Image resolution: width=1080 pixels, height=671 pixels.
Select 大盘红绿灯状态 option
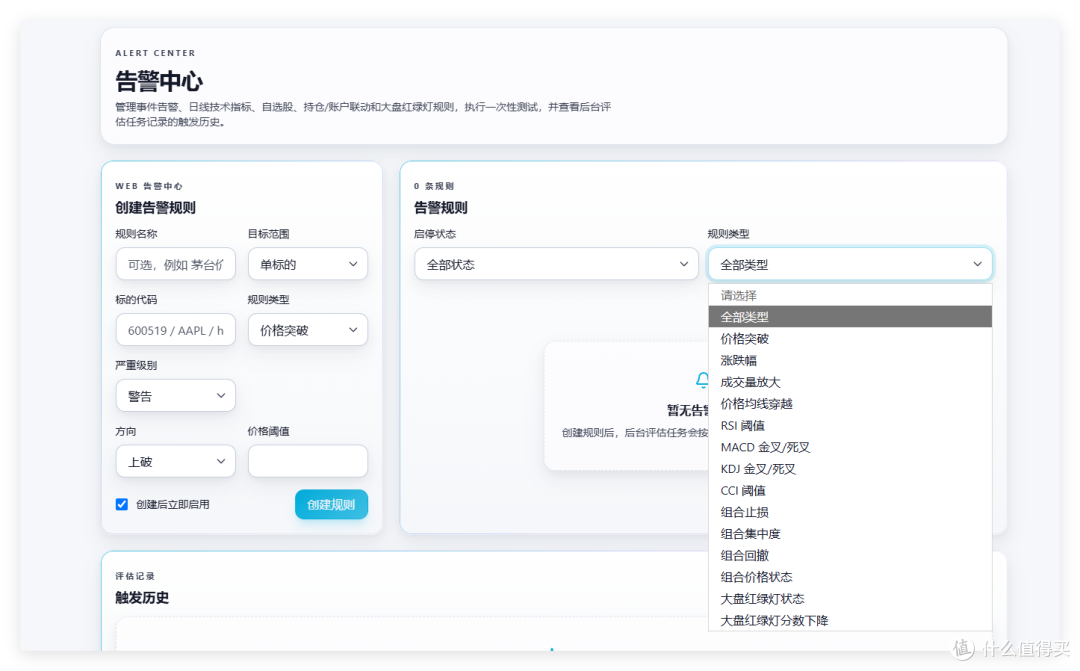pyautogui.click(x=850, y=599)
